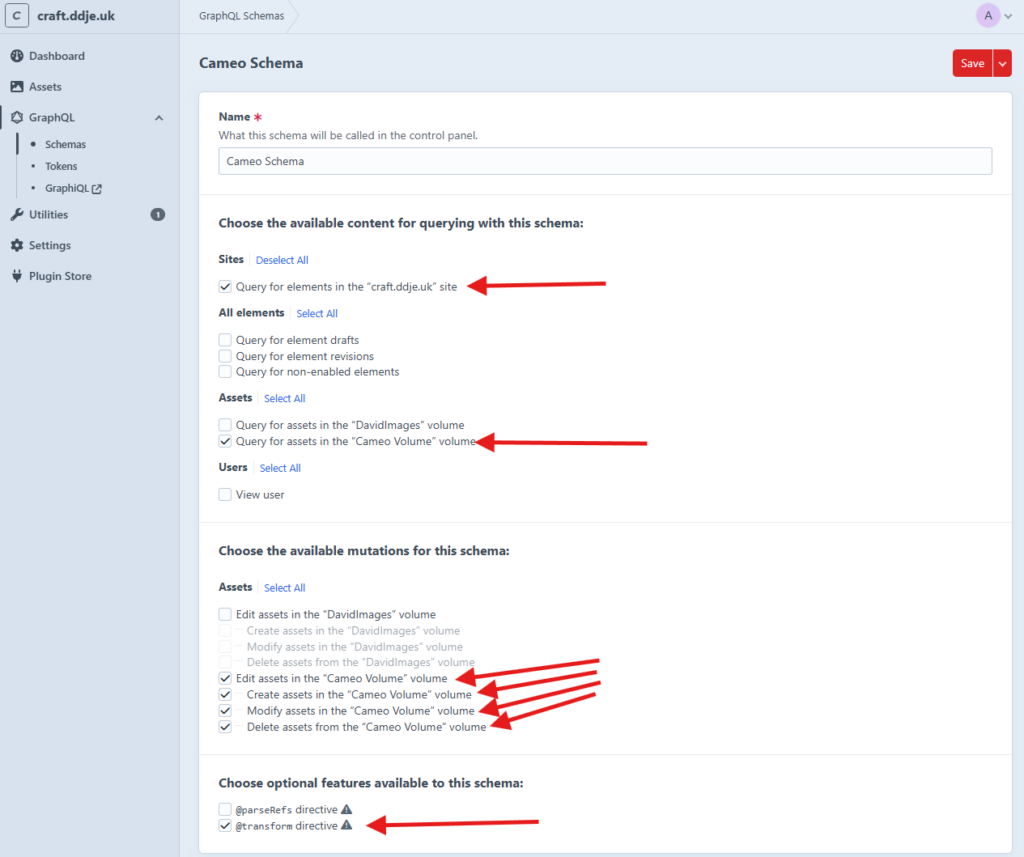
Task: Uncheck Delete assets from Cameo Volume
Action: click(x=225, y=727)
